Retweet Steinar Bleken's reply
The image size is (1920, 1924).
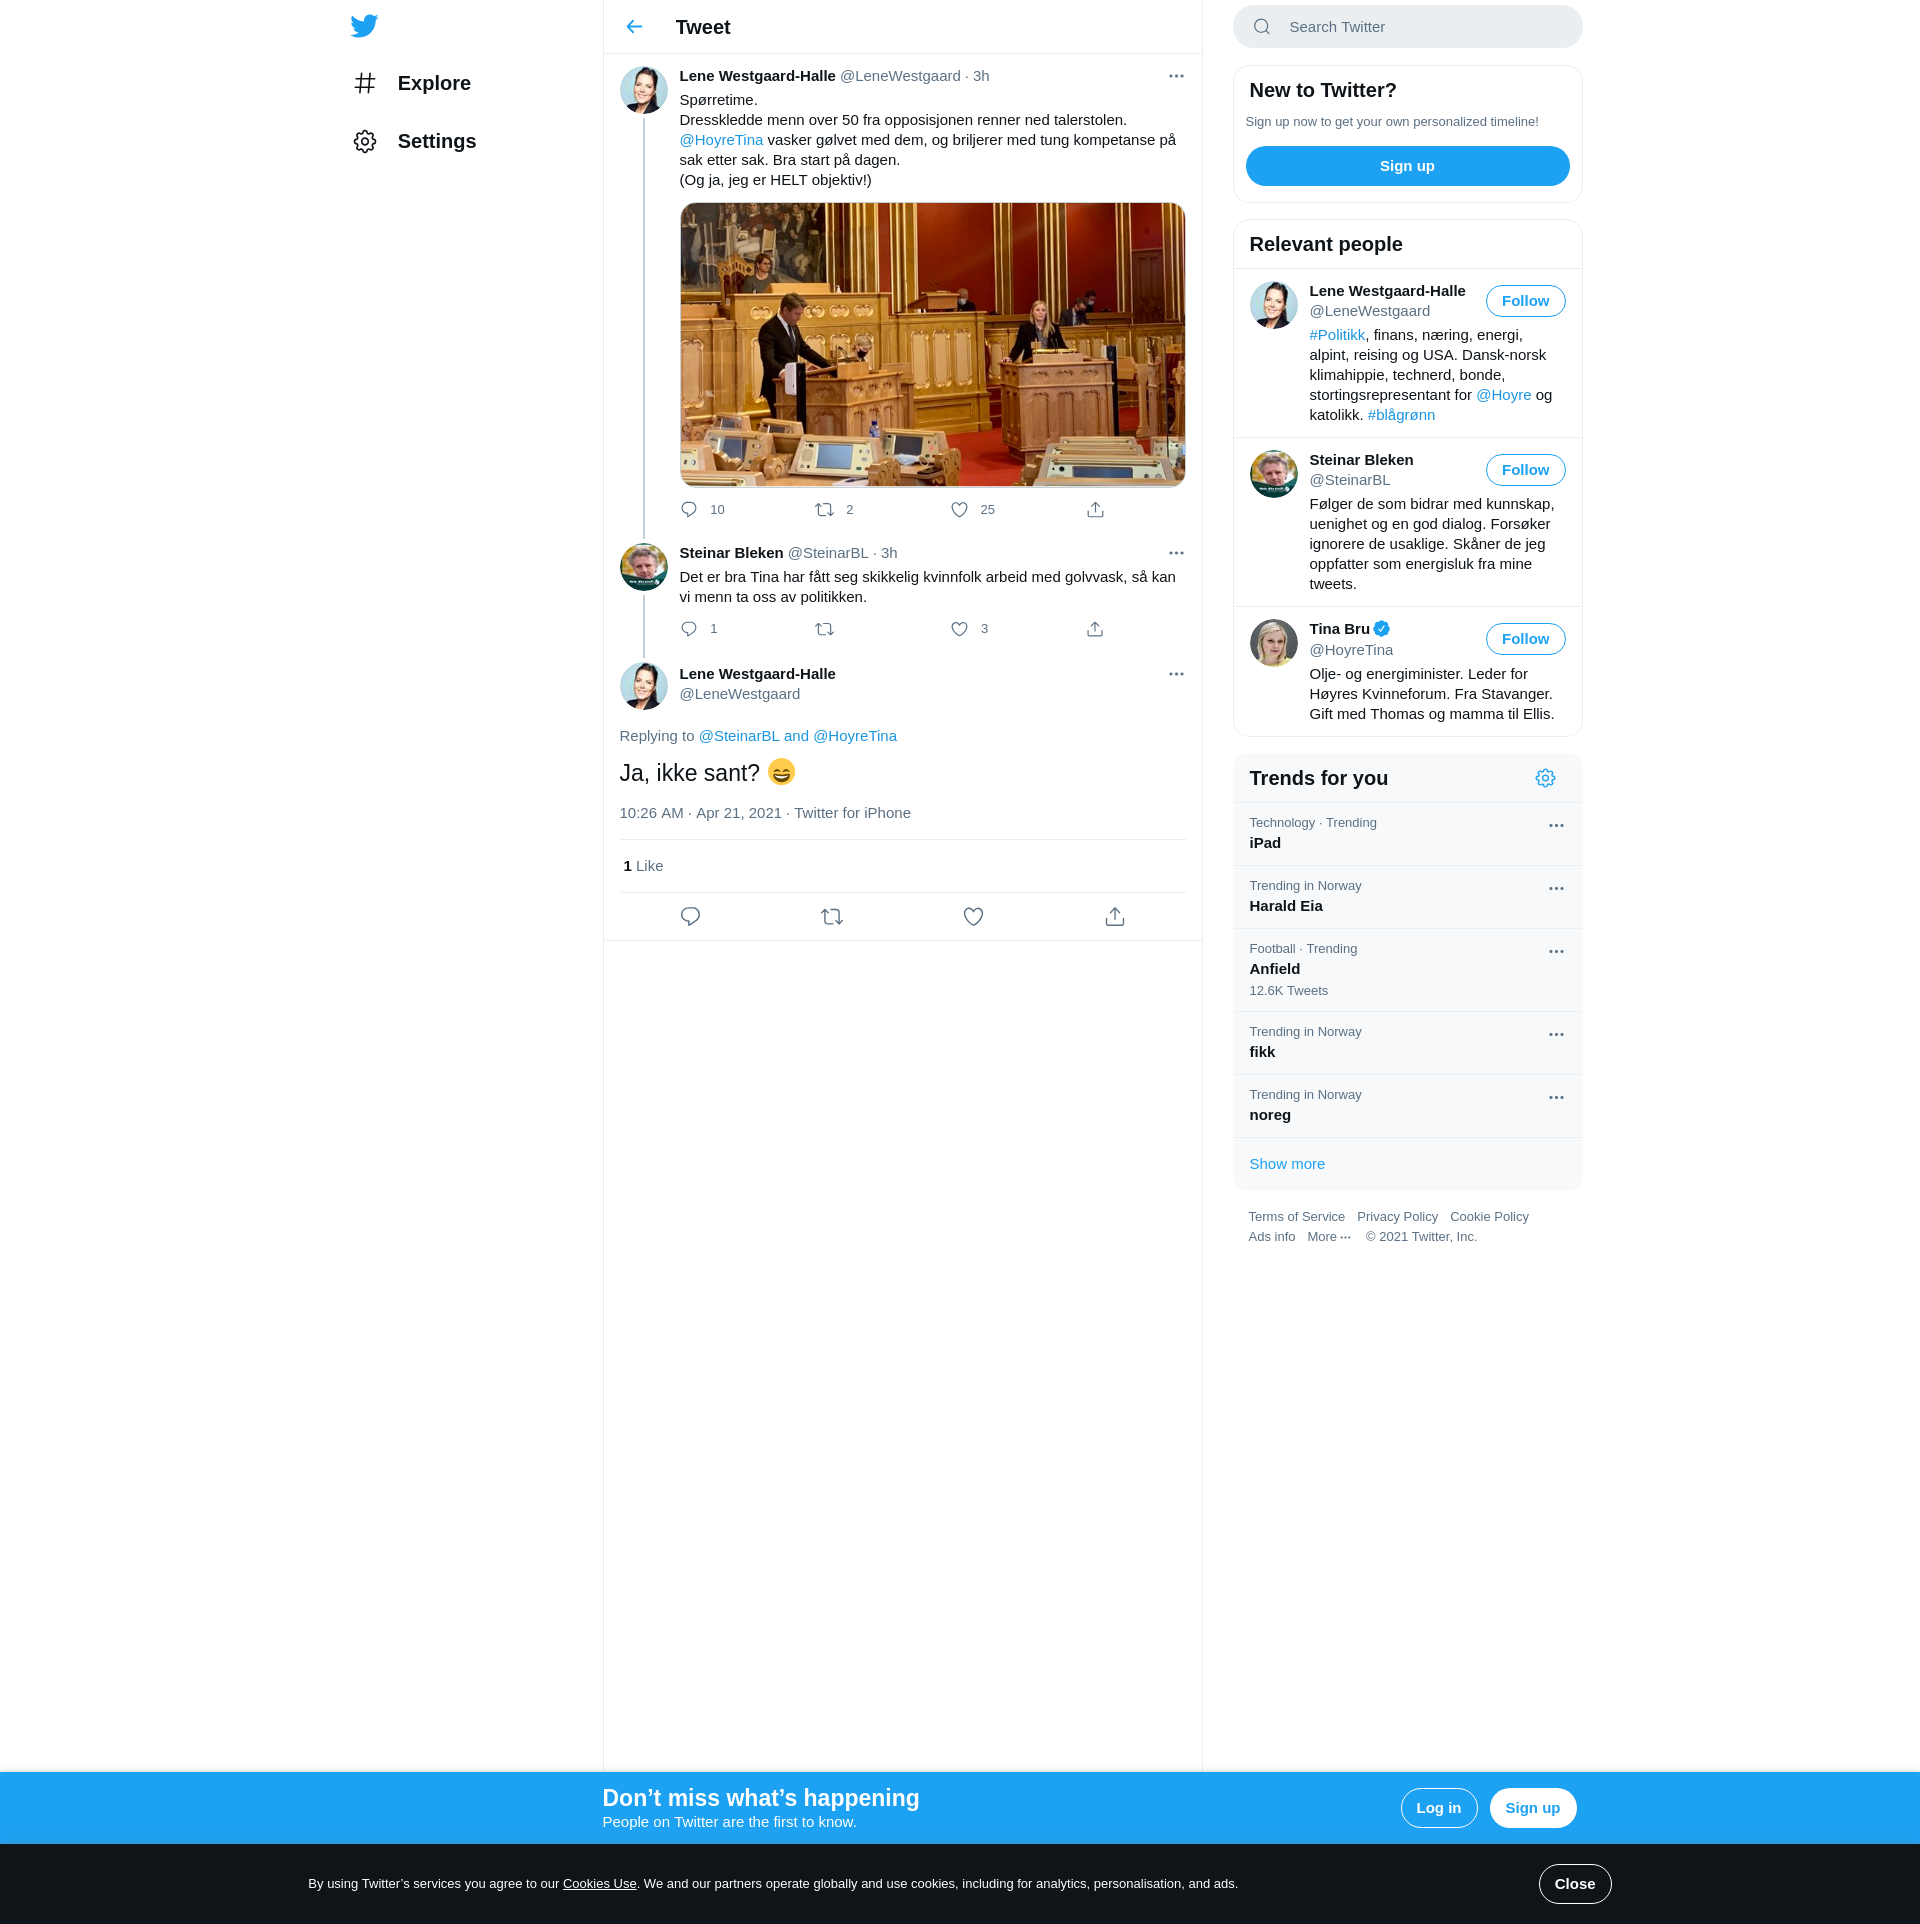(824, 629)
